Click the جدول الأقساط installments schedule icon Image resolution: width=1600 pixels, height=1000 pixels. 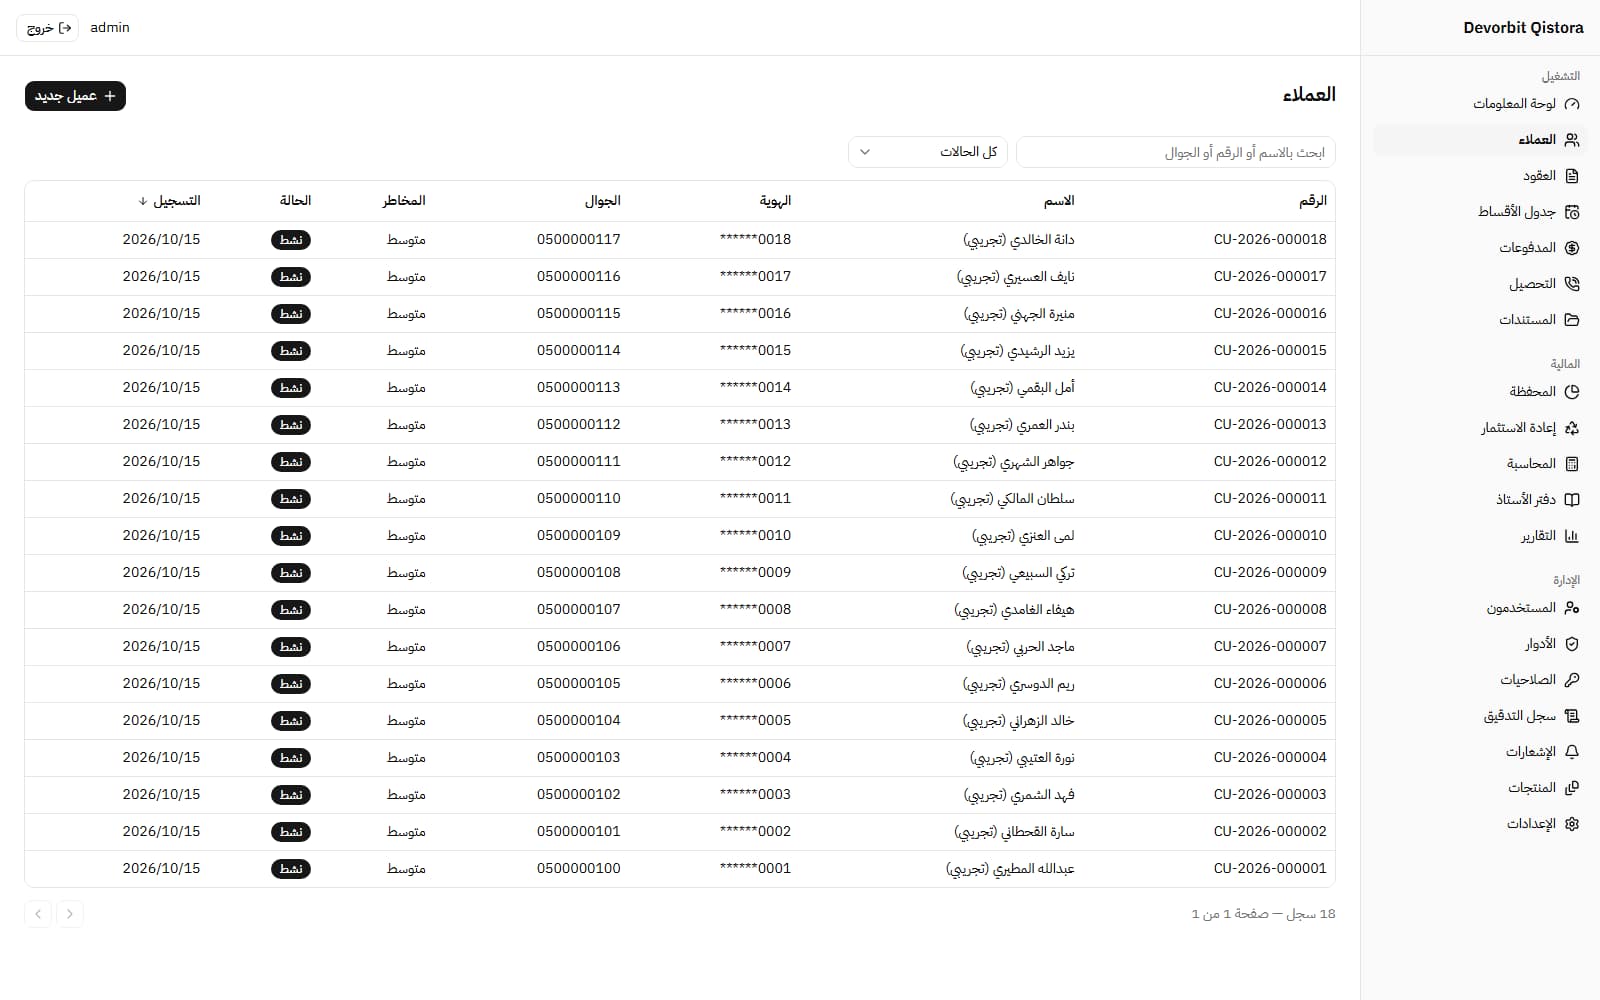(x=1572, y=212)
